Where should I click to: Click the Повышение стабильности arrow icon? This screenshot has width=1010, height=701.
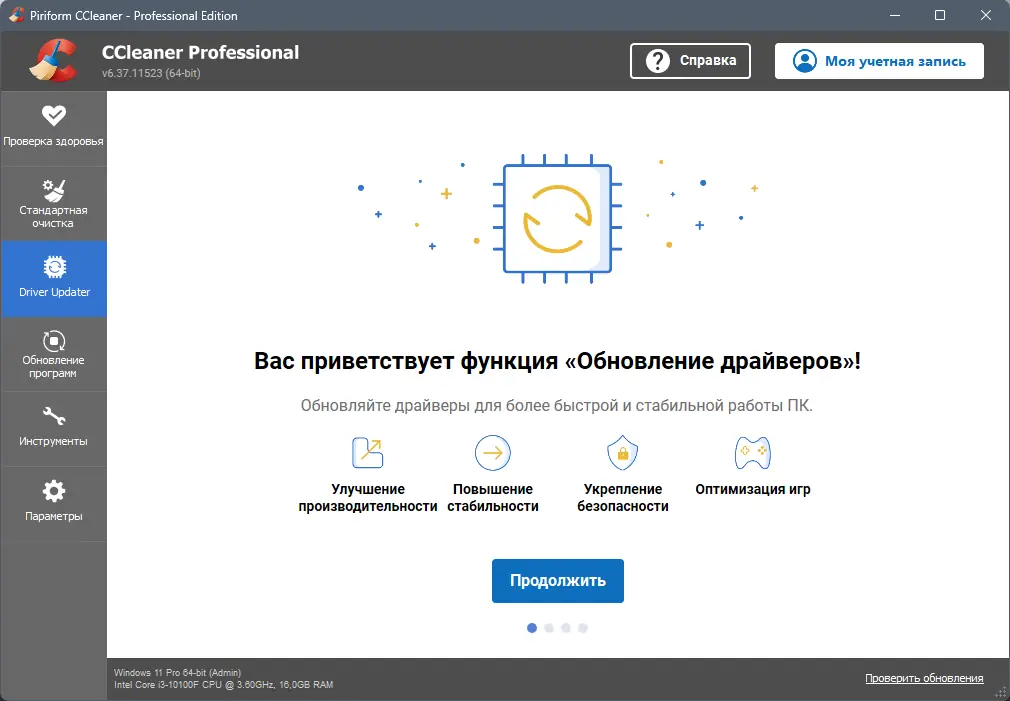(491, 452)
